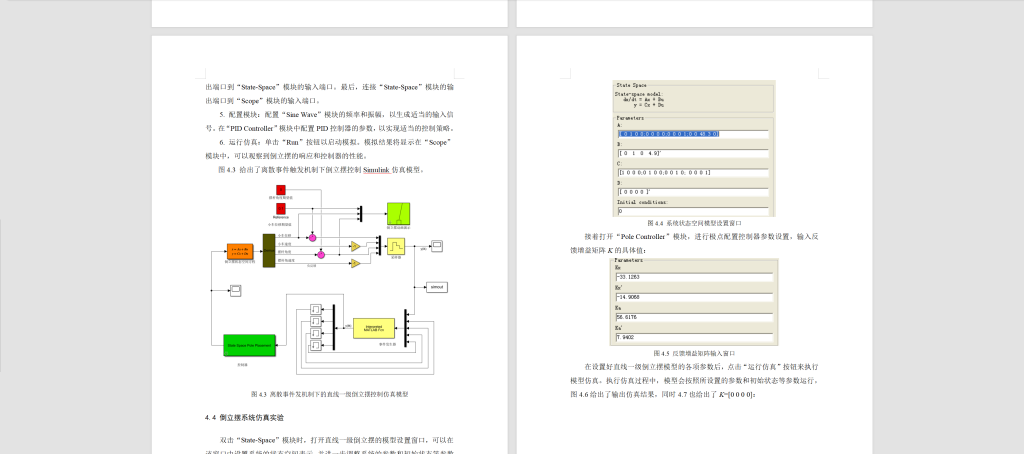Click the text K=[0 0 0 0] on the right page

735,395
